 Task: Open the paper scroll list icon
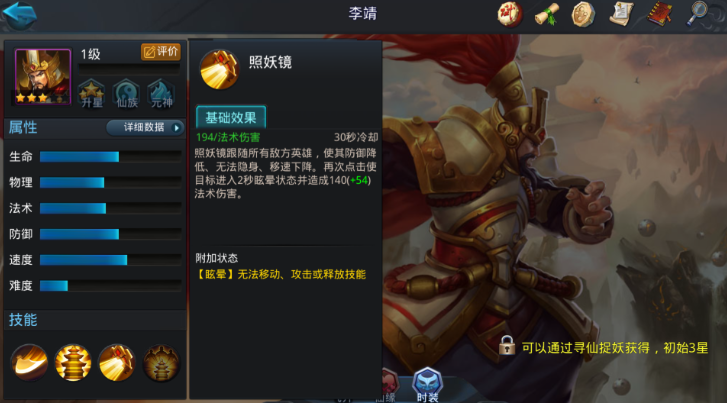(621, 14)
